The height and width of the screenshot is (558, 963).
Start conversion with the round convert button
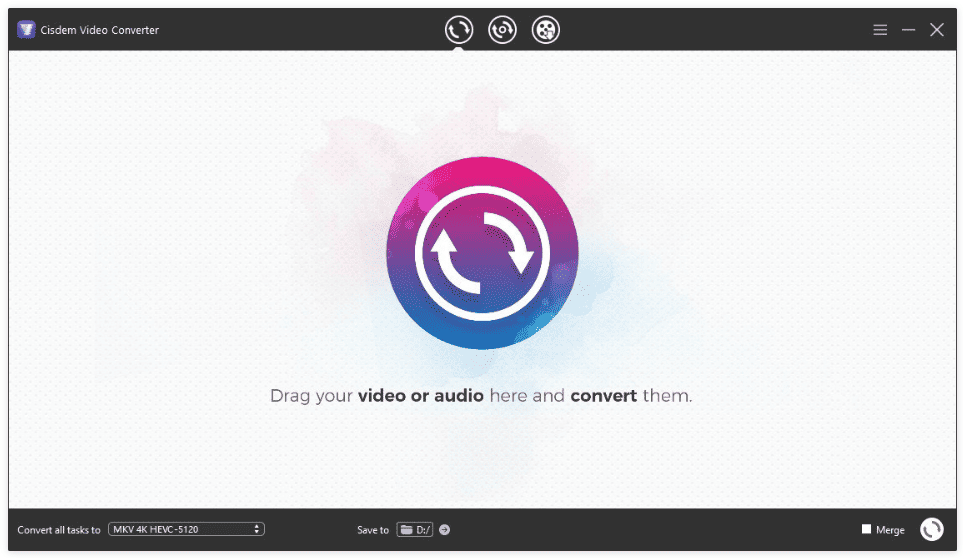[932, 529]
